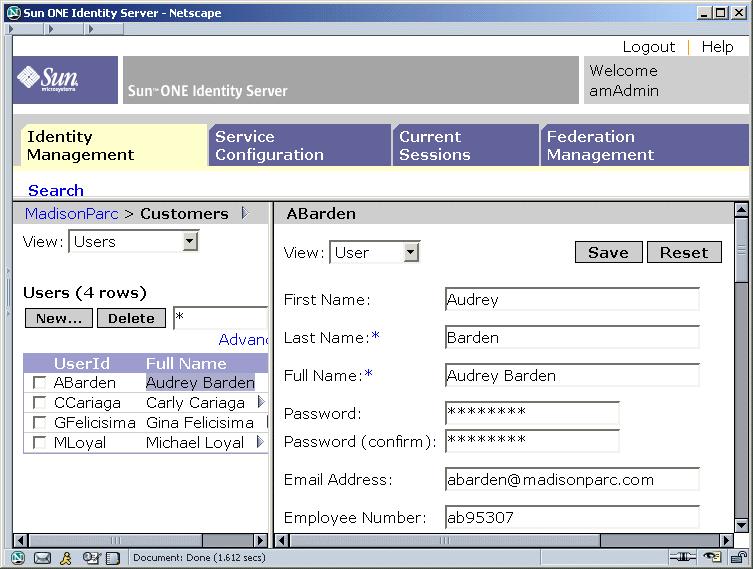Screen dimensions: 753x569
Task: Select the Audrey Barden full name entry
Action: [x=200, y=383]
